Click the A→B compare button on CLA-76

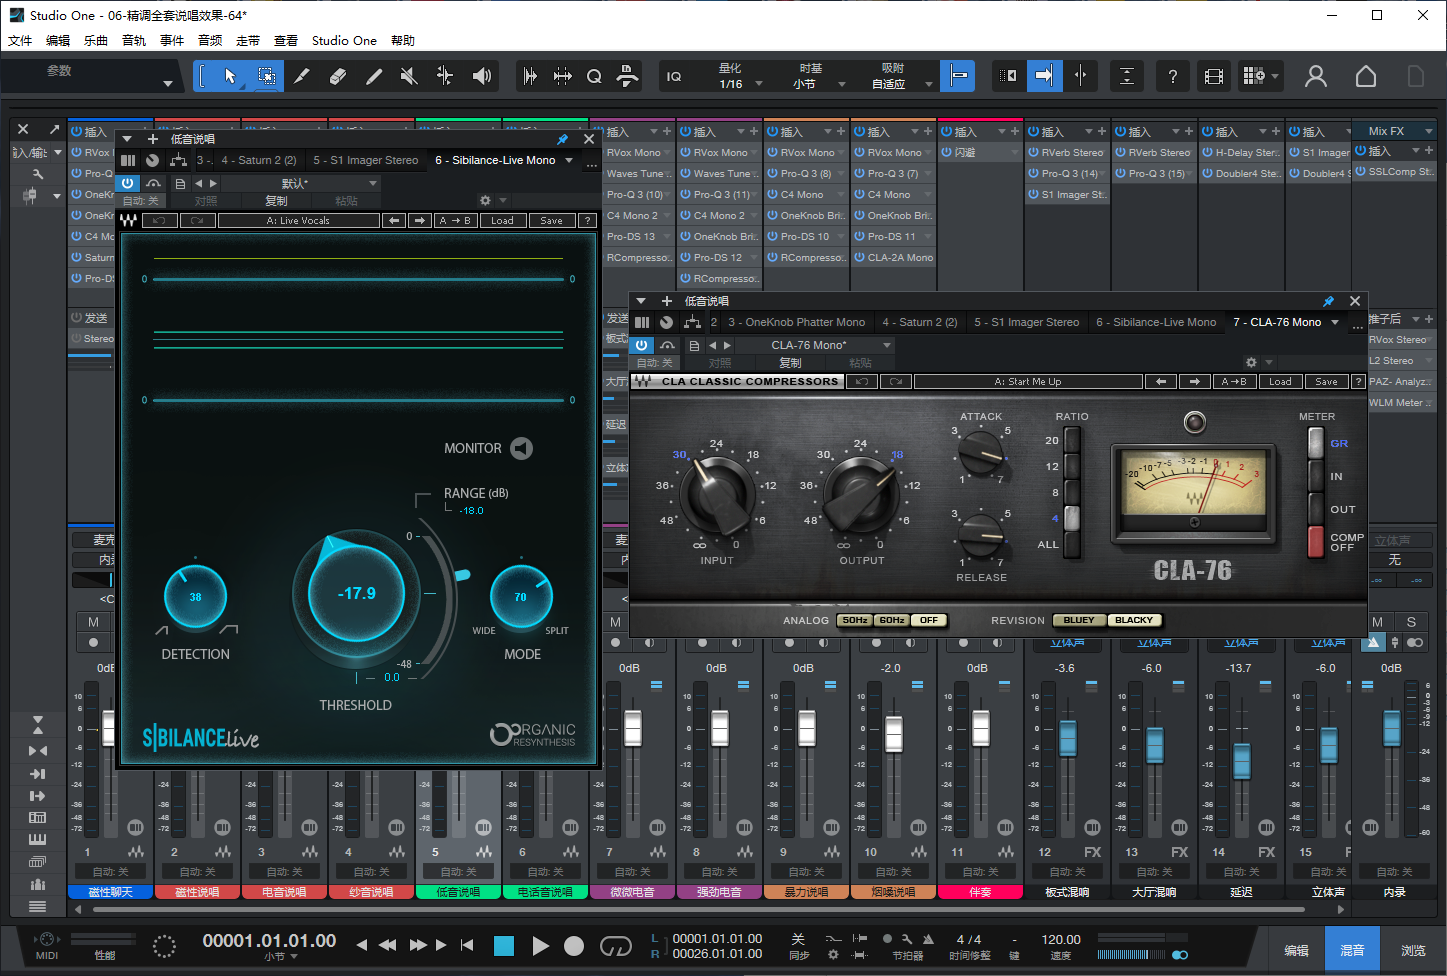click(1234, 381)
